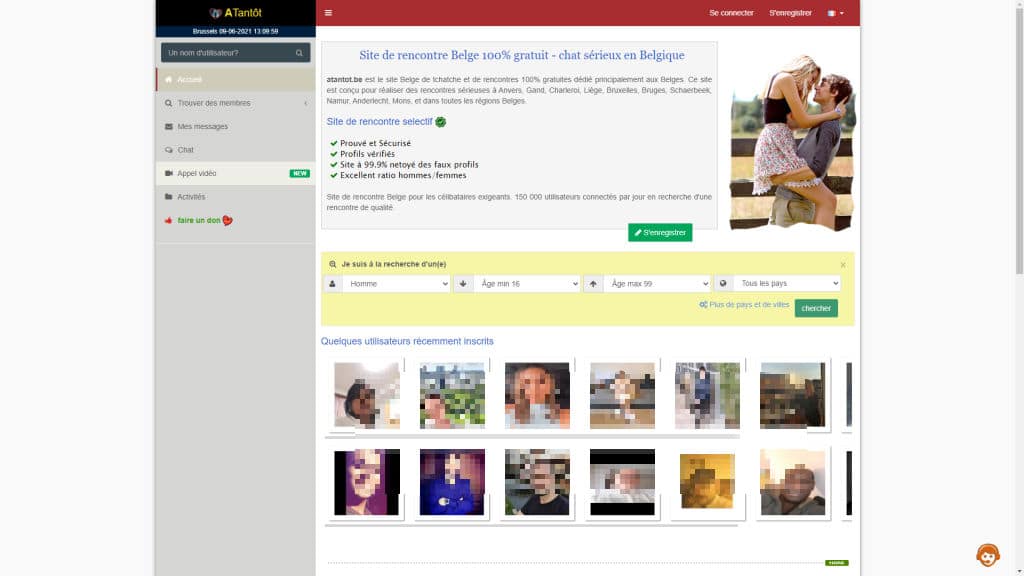Screen dimensions: 1024x576
Task: Click the username search magnifier icon
Action: (x=299, y=53)
